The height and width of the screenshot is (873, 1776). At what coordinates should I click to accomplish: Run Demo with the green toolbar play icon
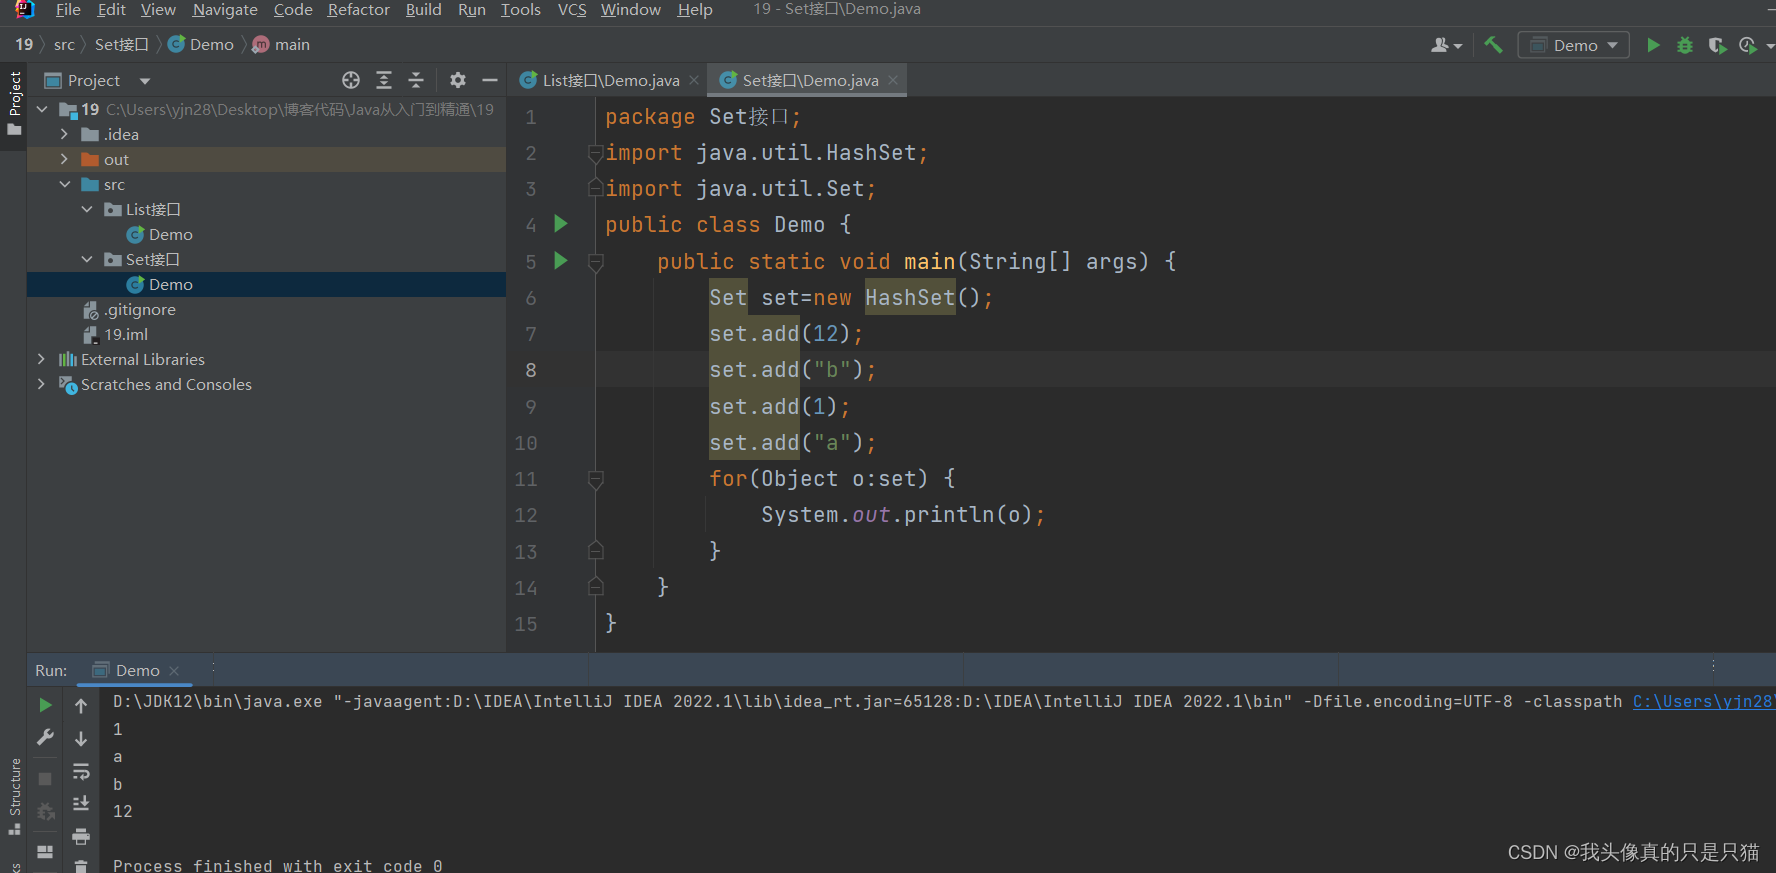point(1653,45)
